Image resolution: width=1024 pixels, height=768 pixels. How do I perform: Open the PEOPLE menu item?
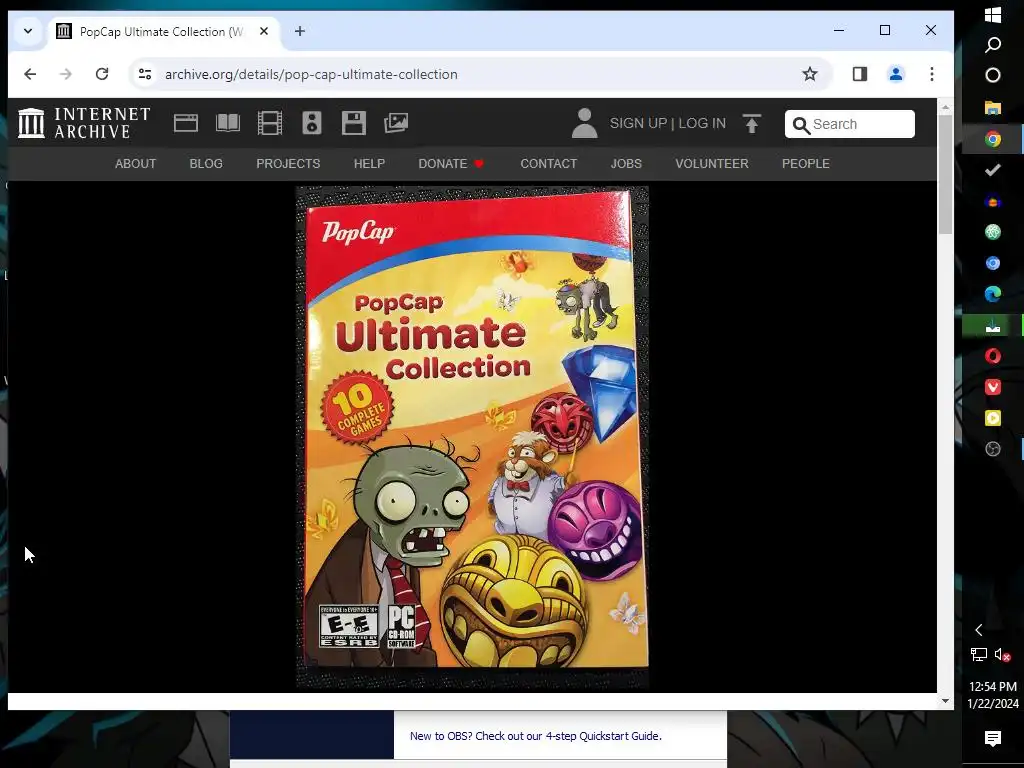coord(806,163)
